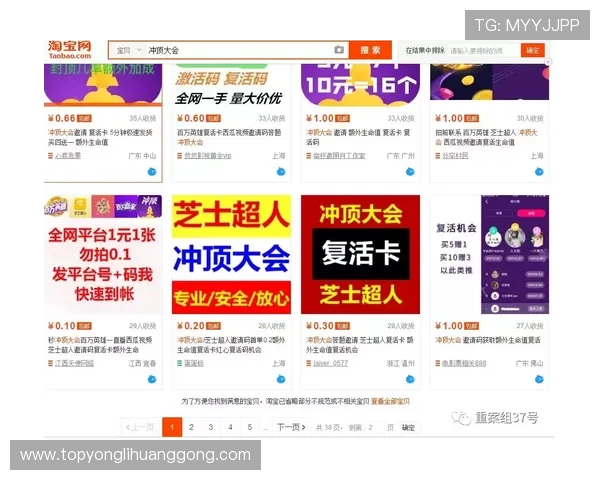Click the shop icon beside Jaiyer_0577
Image resolution: width=600 pixels, height=480 pixels.
coord(308,363)
